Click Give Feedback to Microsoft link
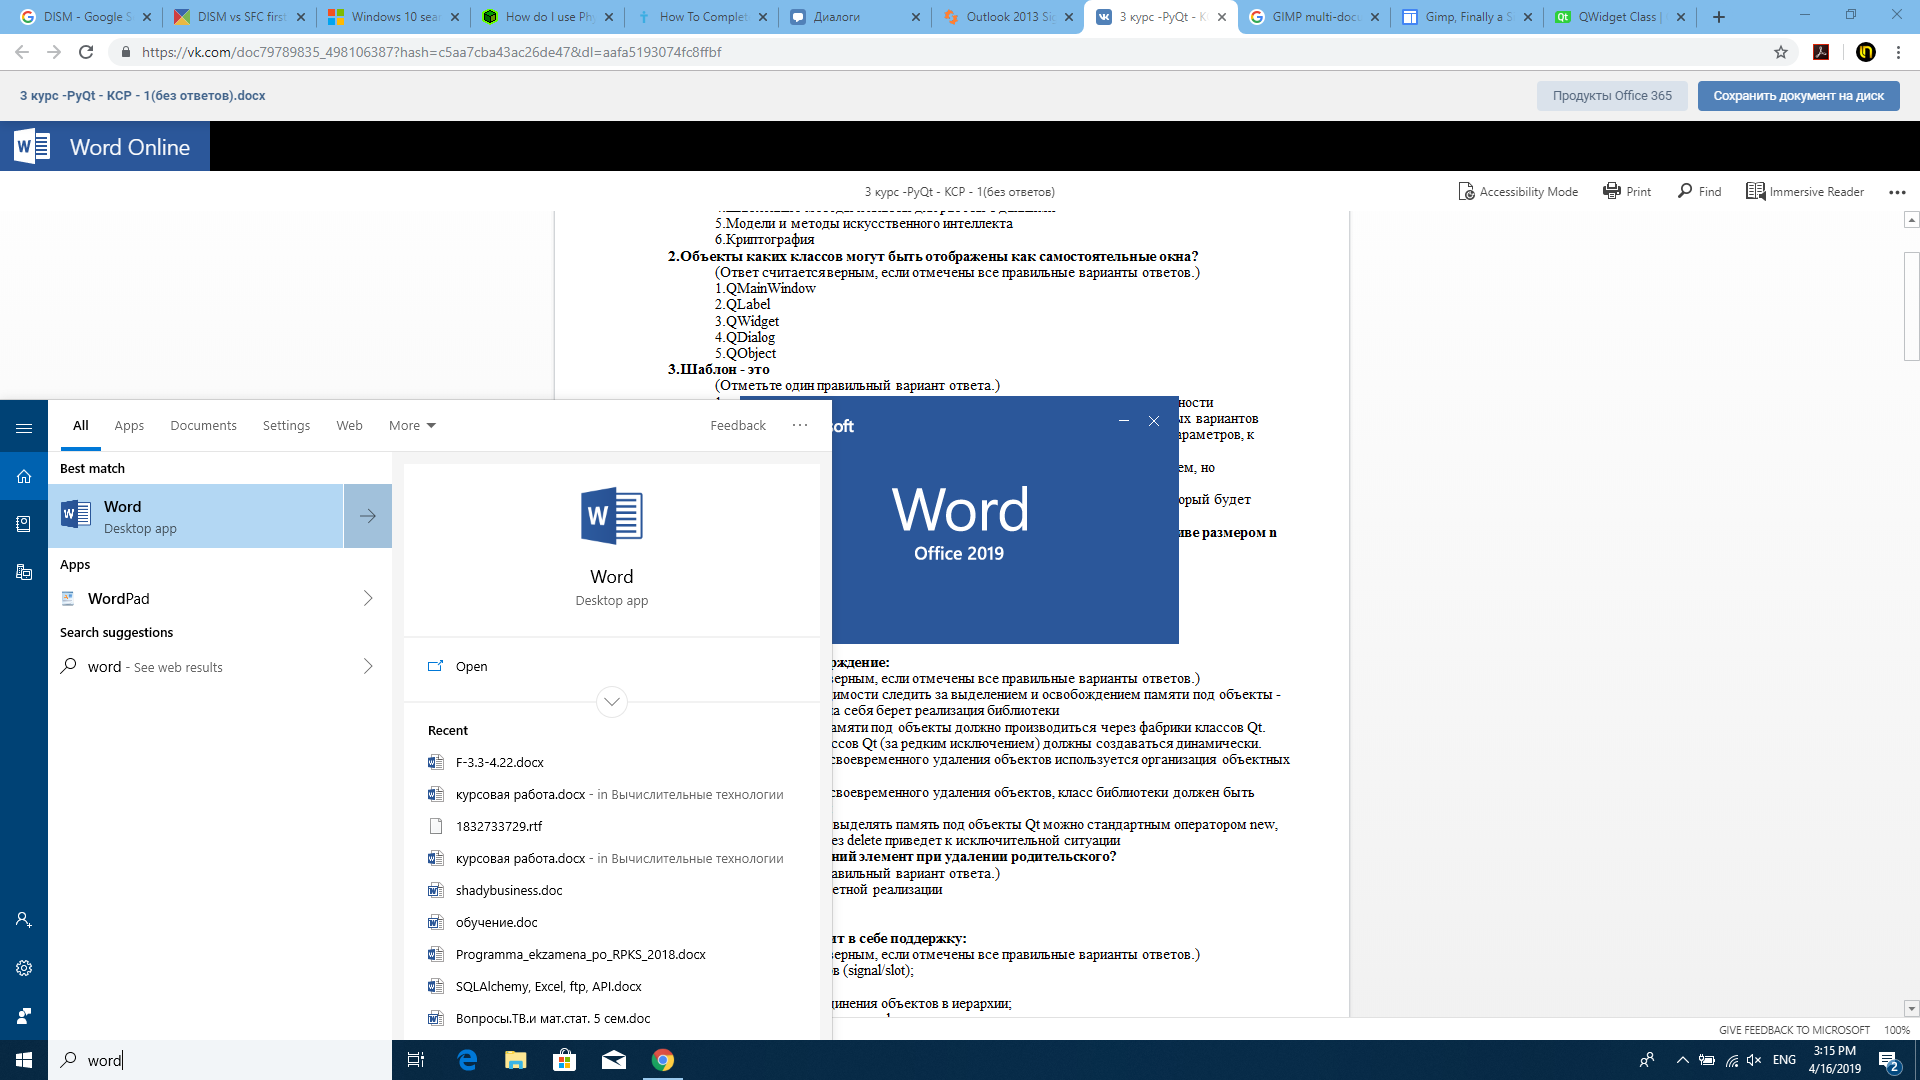This screenshot has height=1080, width=1920. coord(1794,1030)
